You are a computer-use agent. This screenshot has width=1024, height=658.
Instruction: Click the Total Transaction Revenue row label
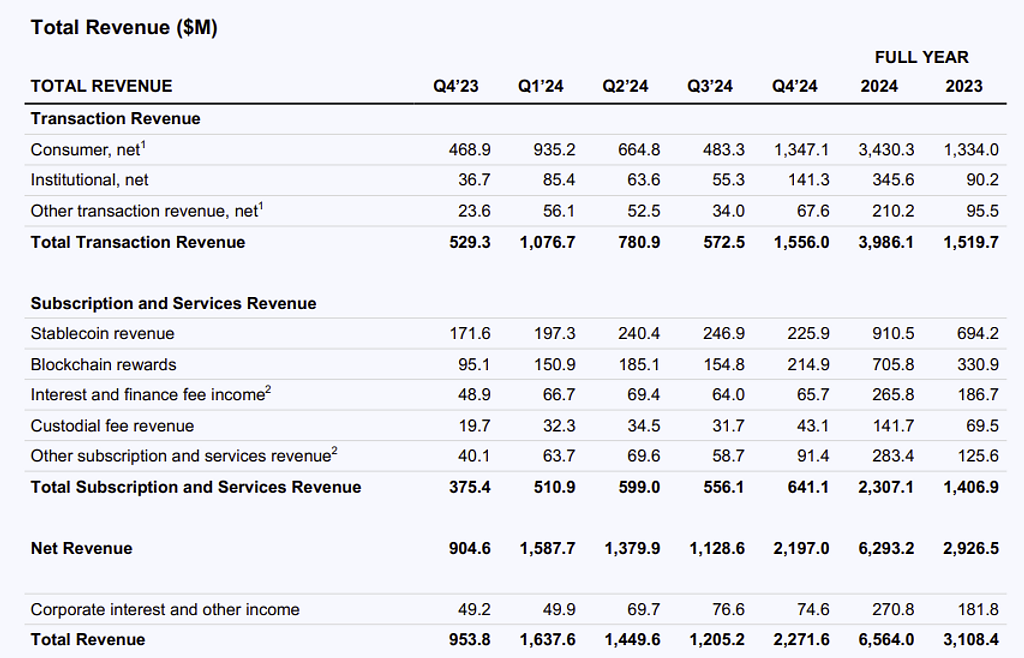click(137, 242)
